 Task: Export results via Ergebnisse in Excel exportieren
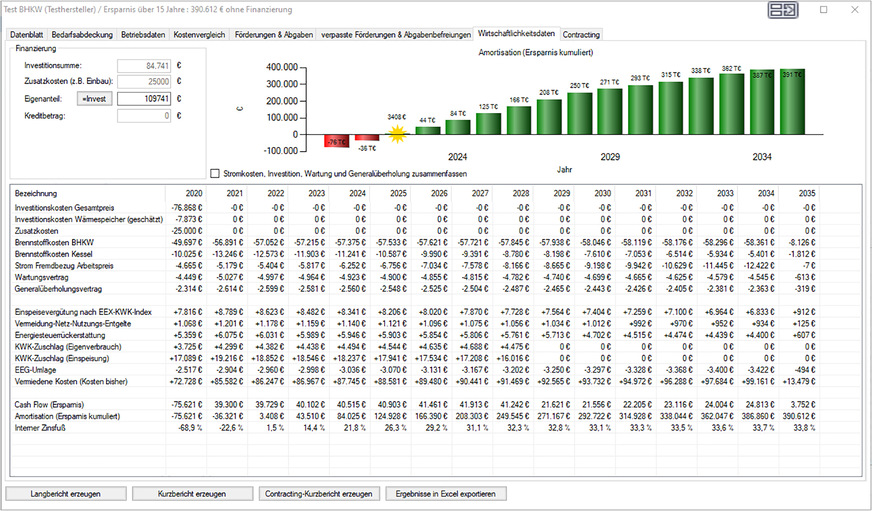point(446,494)
